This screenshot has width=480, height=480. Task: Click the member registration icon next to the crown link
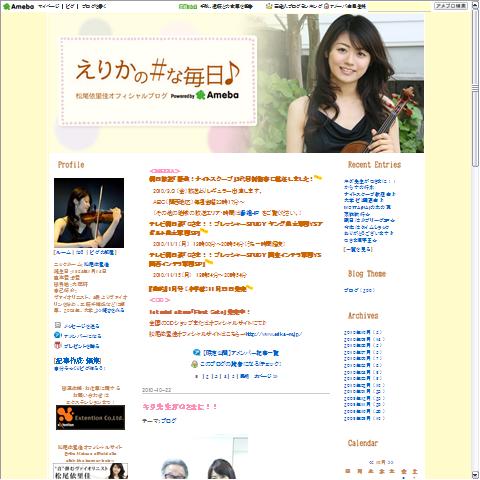[326, 6]
